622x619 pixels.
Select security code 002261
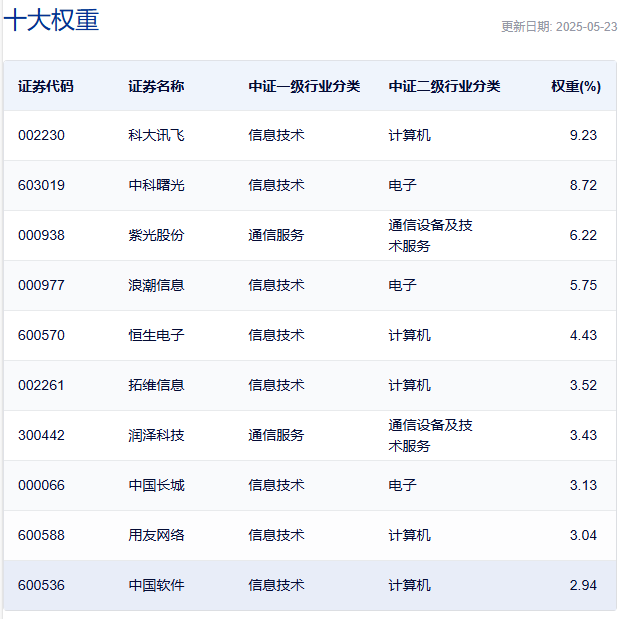pyautogui.click(x=41, y=385)
